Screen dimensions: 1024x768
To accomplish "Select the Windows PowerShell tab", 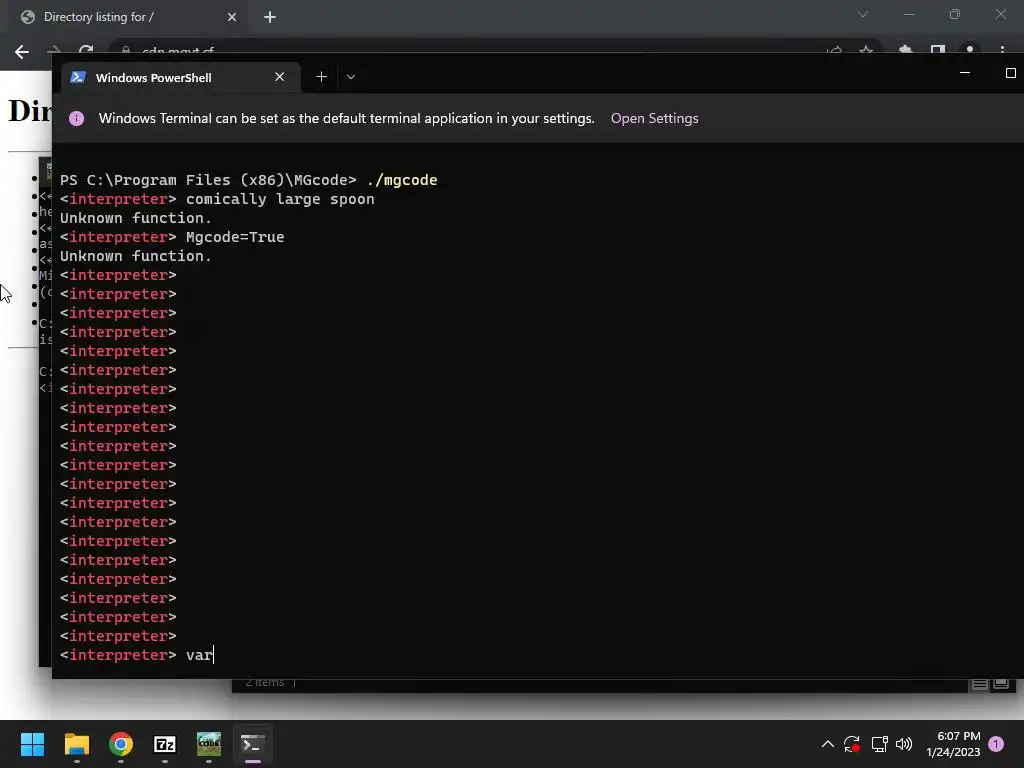I will point(180,77).
